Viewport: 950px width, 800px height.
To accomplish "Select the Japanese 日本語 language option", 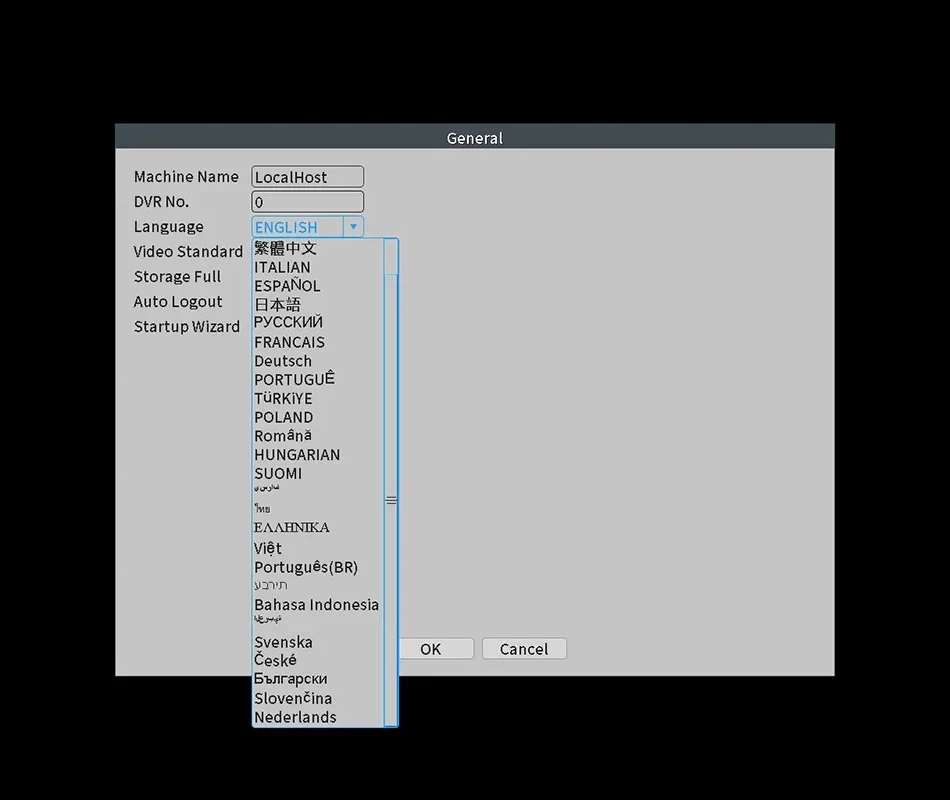I will [277, 304].
